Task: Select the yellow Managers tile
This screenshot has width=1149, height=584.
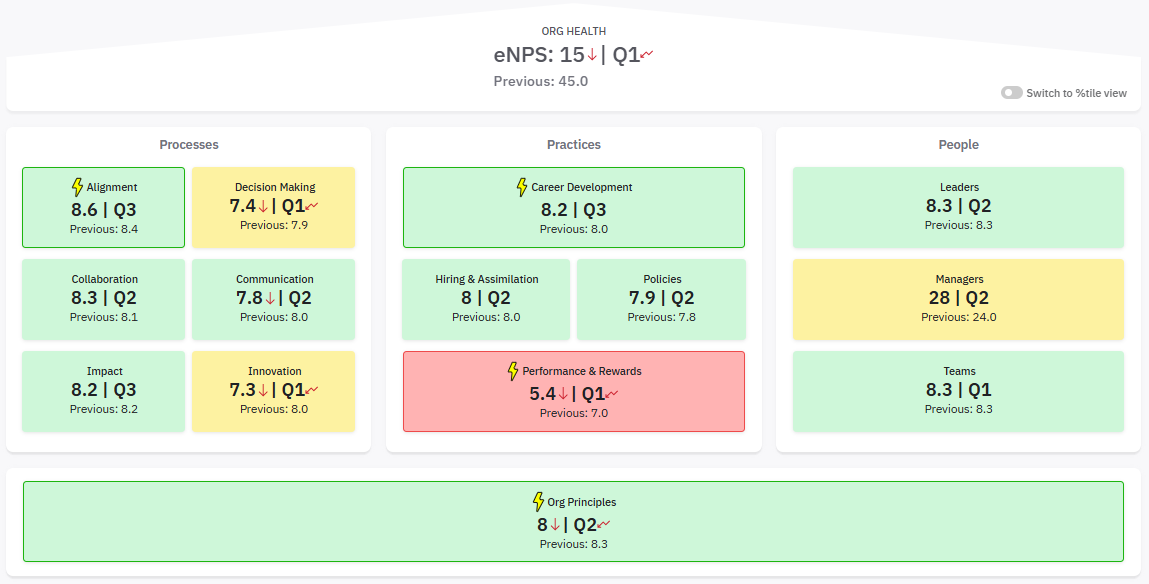Action: pyautogui.click(x=958, y=298)
